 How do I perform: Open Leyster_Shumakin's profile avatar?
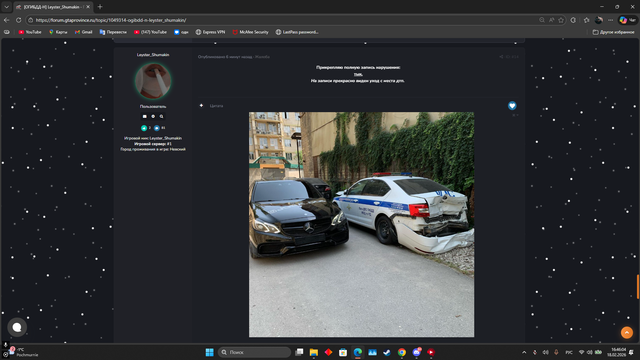153,81
